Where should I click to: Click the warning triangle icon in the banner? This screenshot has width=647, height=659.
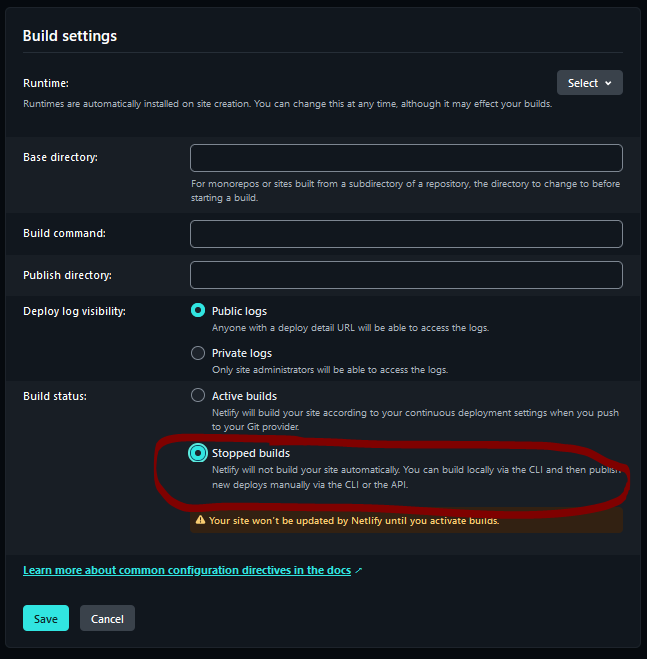[201, 520]
